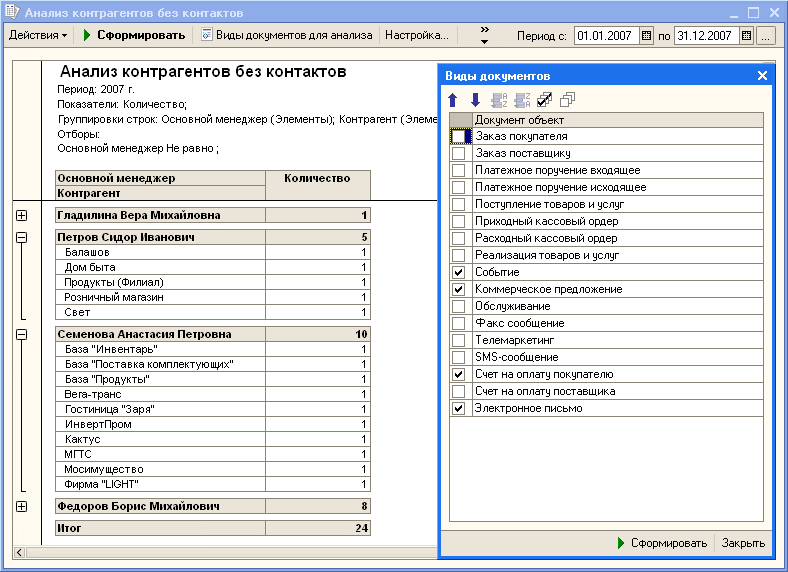The image size is (788, 572).
Task: Click the move up blue arrow icon
Action: 453,100
